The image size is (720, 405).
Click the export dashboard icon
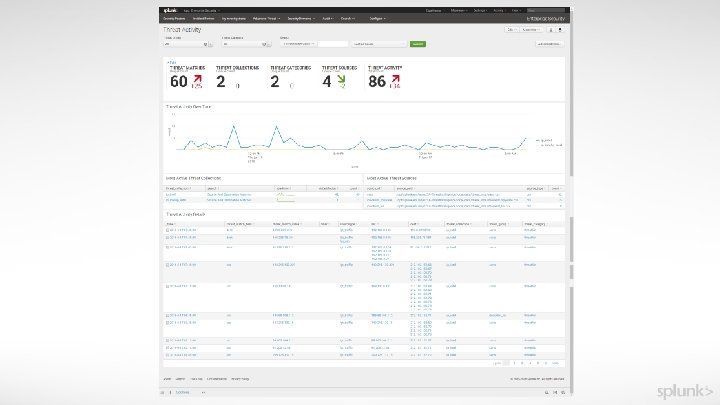pos(551,29)
